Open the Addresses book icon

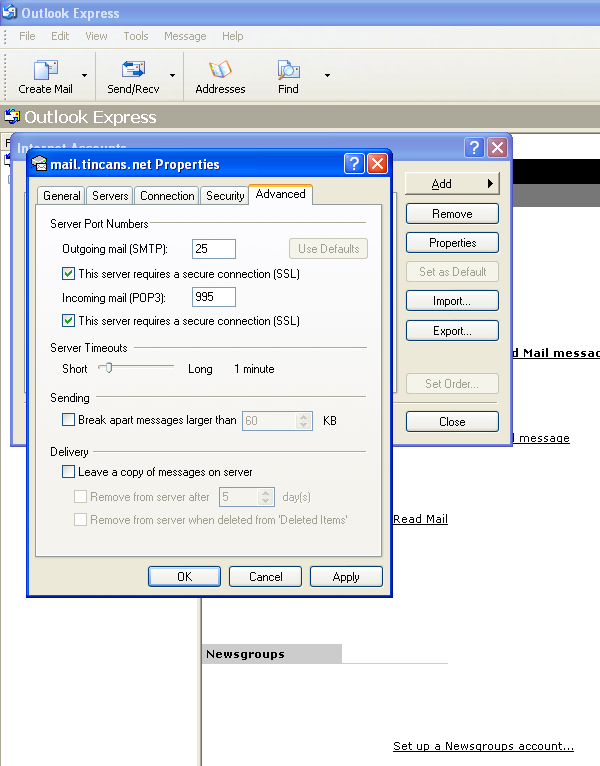(220, 69)
